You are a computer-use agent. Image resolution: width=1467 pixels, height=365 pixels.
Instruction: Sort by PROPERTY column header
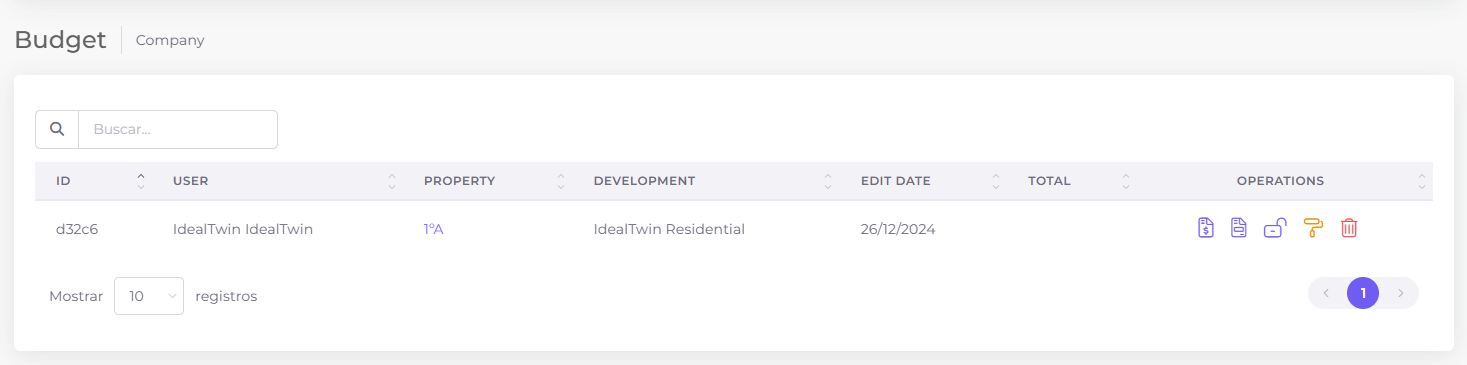click(x=495, y=181)
